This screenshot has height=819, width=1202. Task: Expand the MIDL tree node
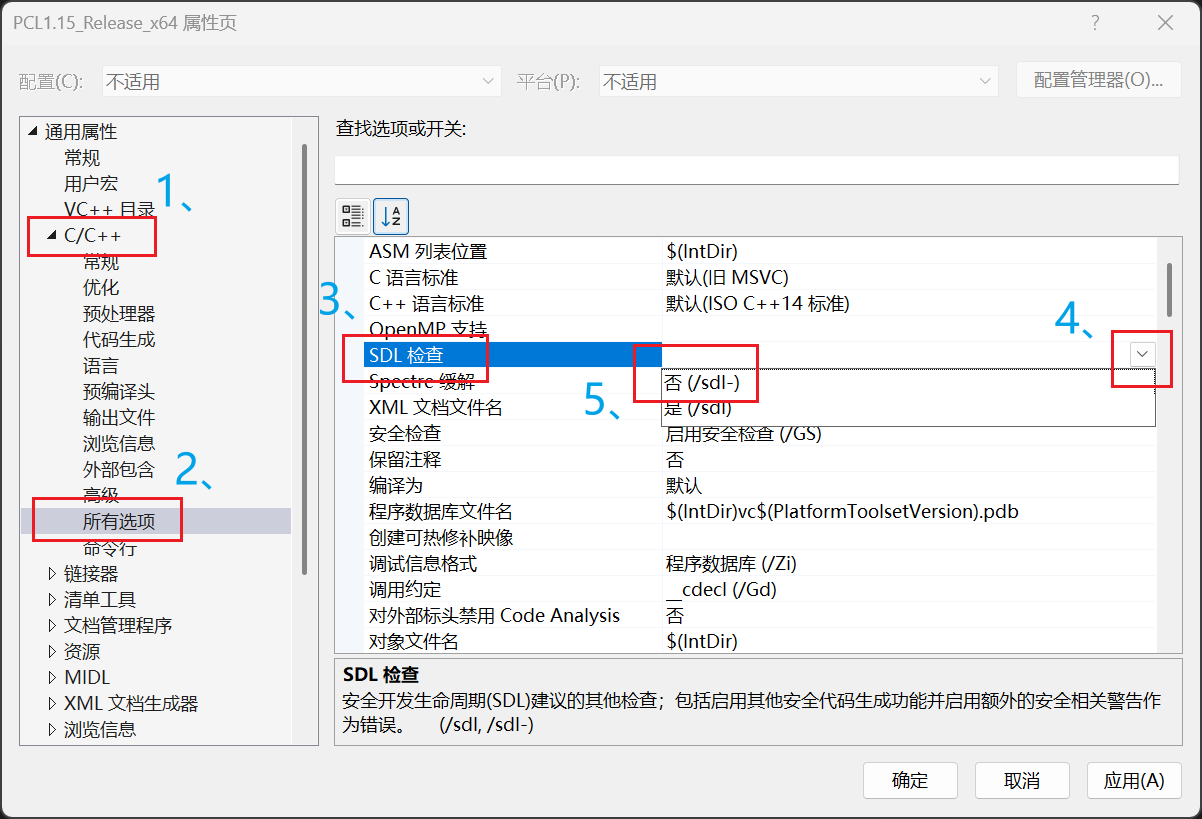click(53, 677)
